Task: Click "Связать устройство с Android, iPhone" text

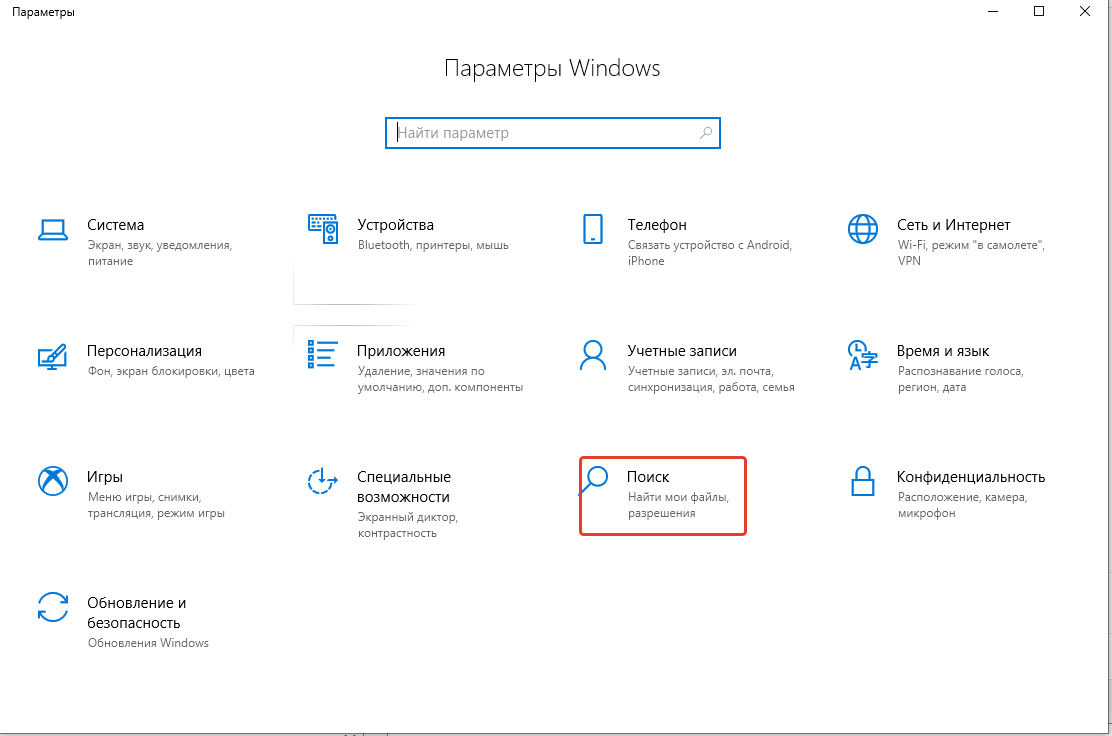Action: pyautogui.click(x=710, y=253)
